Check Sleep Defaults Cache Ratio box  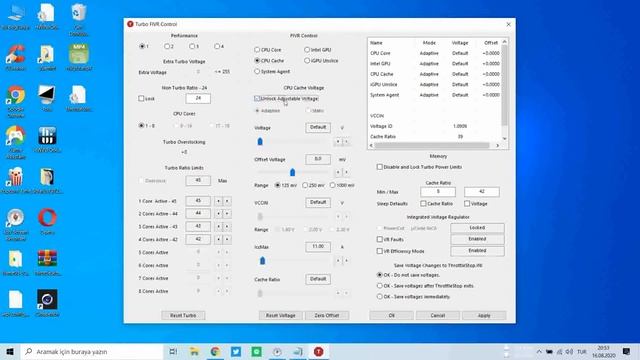[423, 203]
